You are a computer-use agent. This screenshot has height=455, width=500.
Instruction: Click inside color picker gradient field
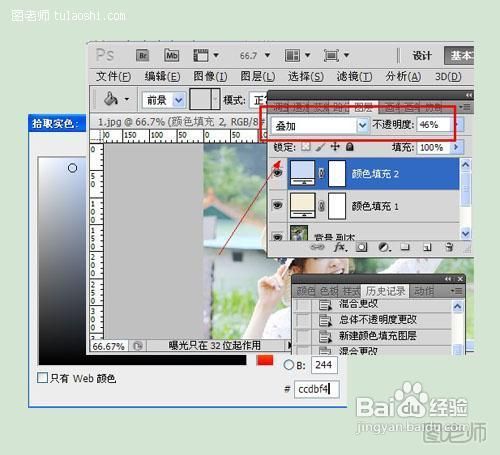click(62, 260)
